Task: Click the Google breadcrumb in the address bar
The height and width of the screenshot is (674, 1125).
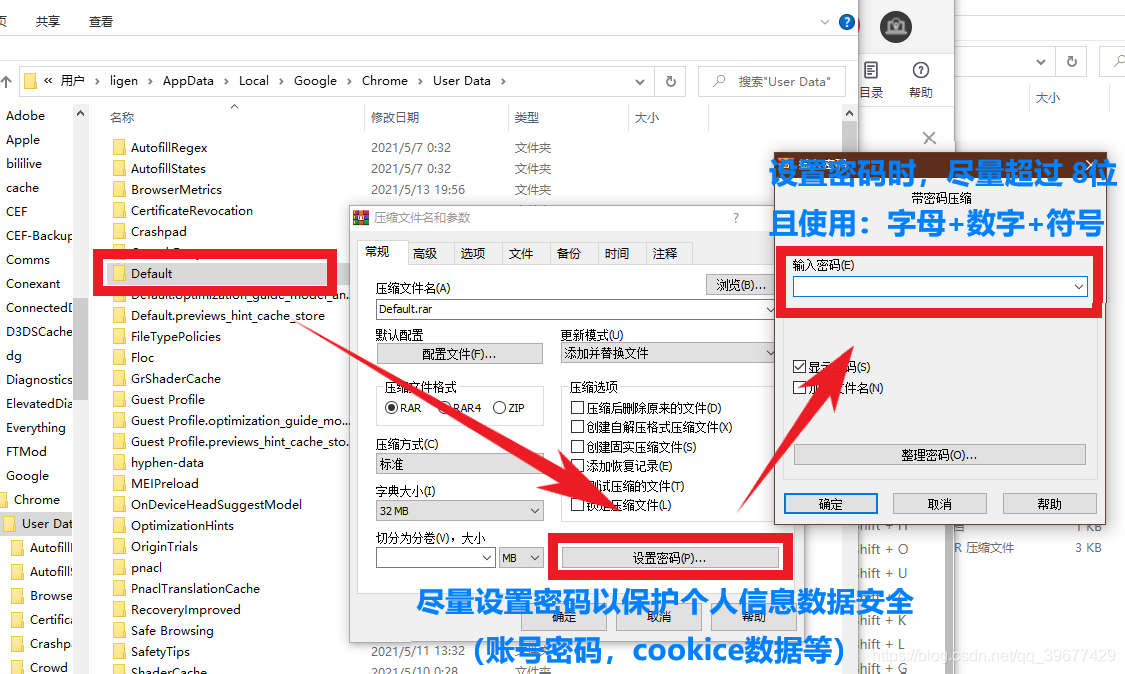Action: click(x=315, y=81)
